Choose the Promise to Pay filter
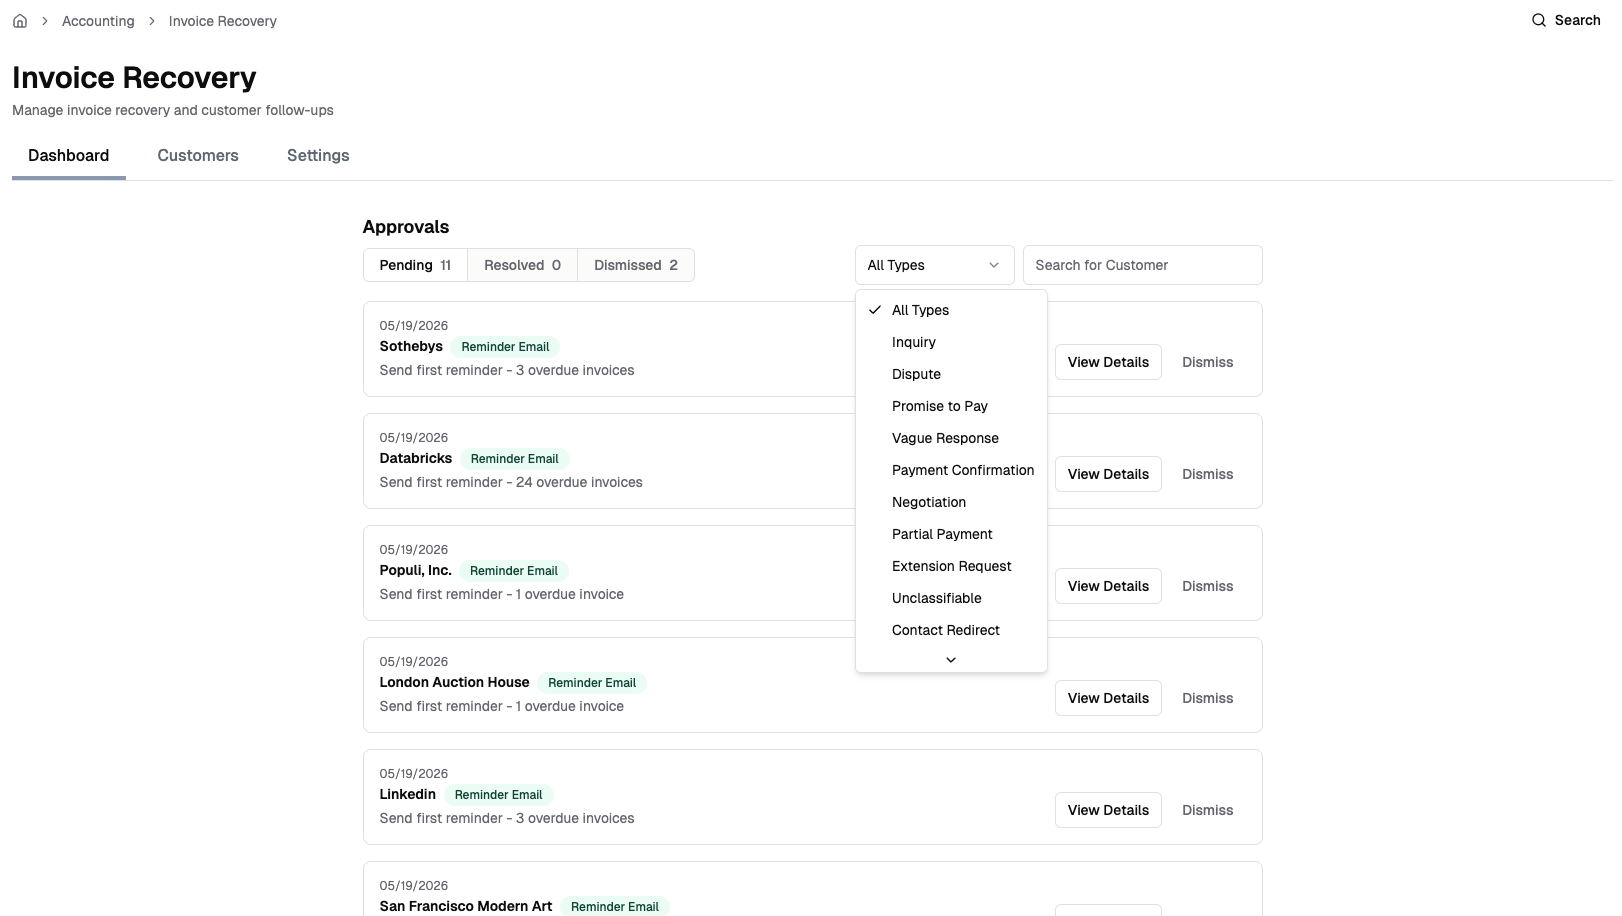The height and width of the screenshot is (916, 1622). [x=951, y=406]
